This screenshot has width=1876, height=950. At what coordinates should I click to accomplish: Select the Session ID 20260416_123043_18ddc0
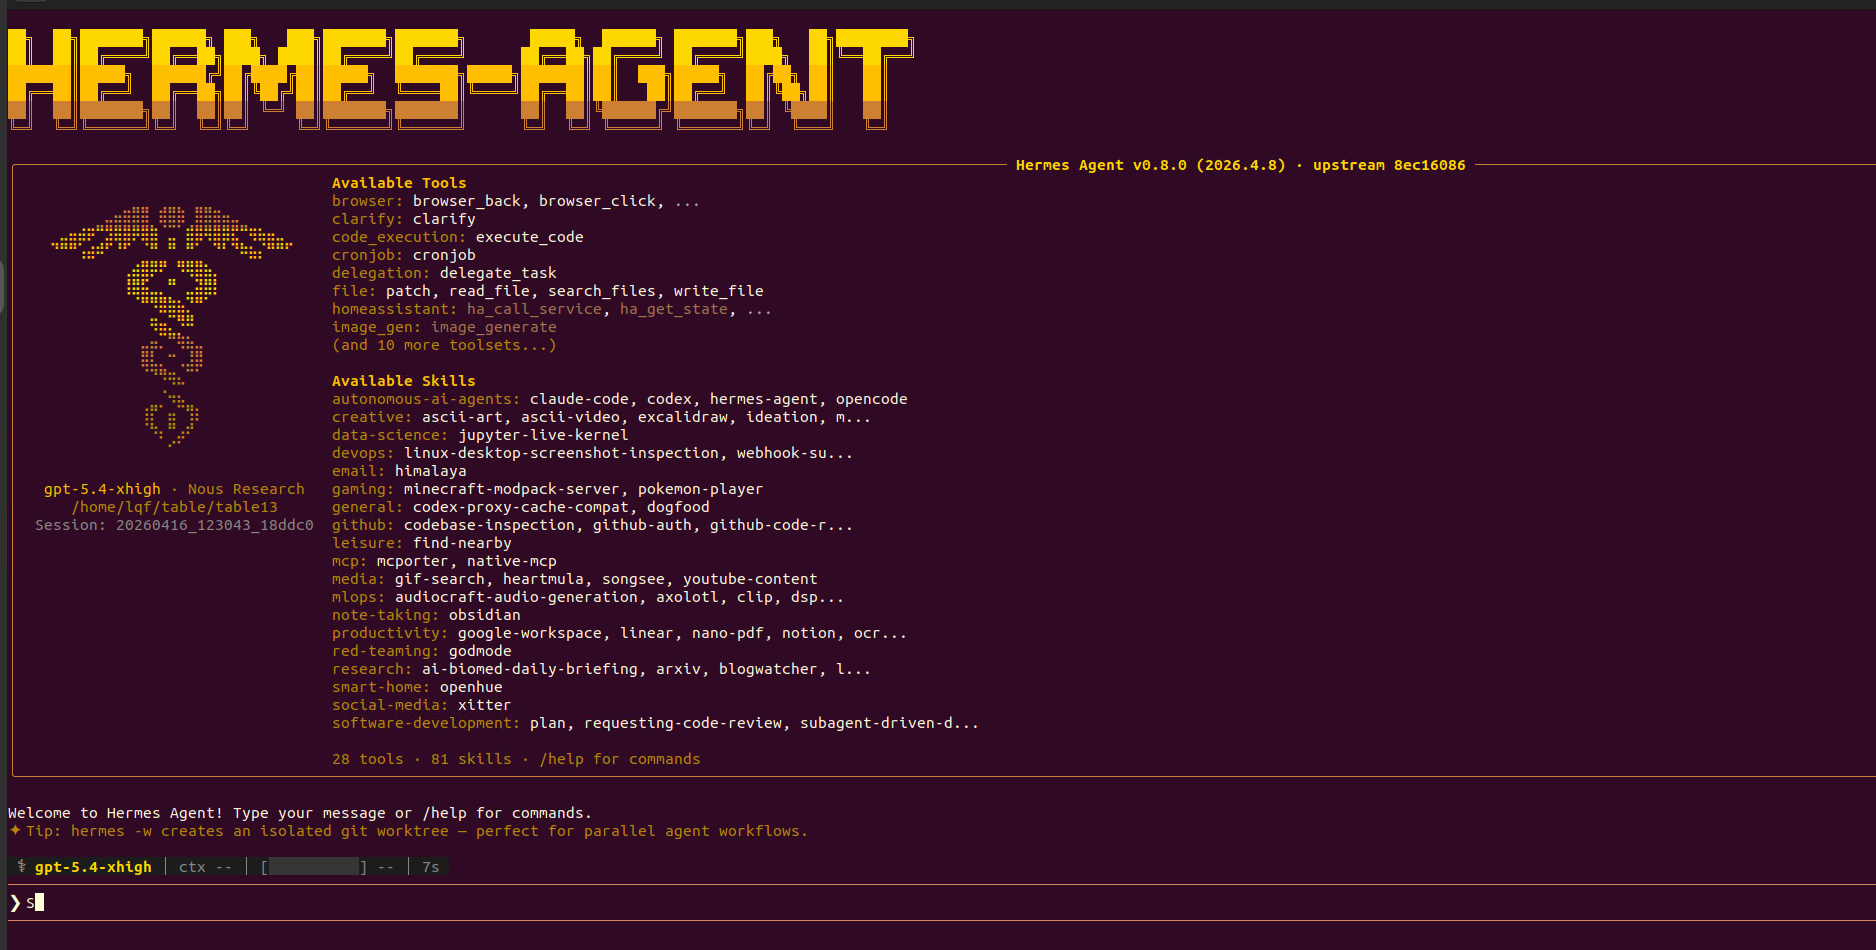point(215,525)
